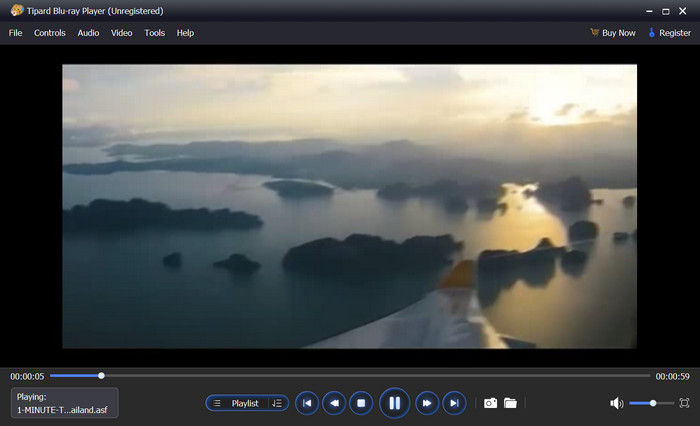This screenshot has width=700, height=426.
Task: Pause the video playback
Action: pyautogui.click(x=395, y=403)
